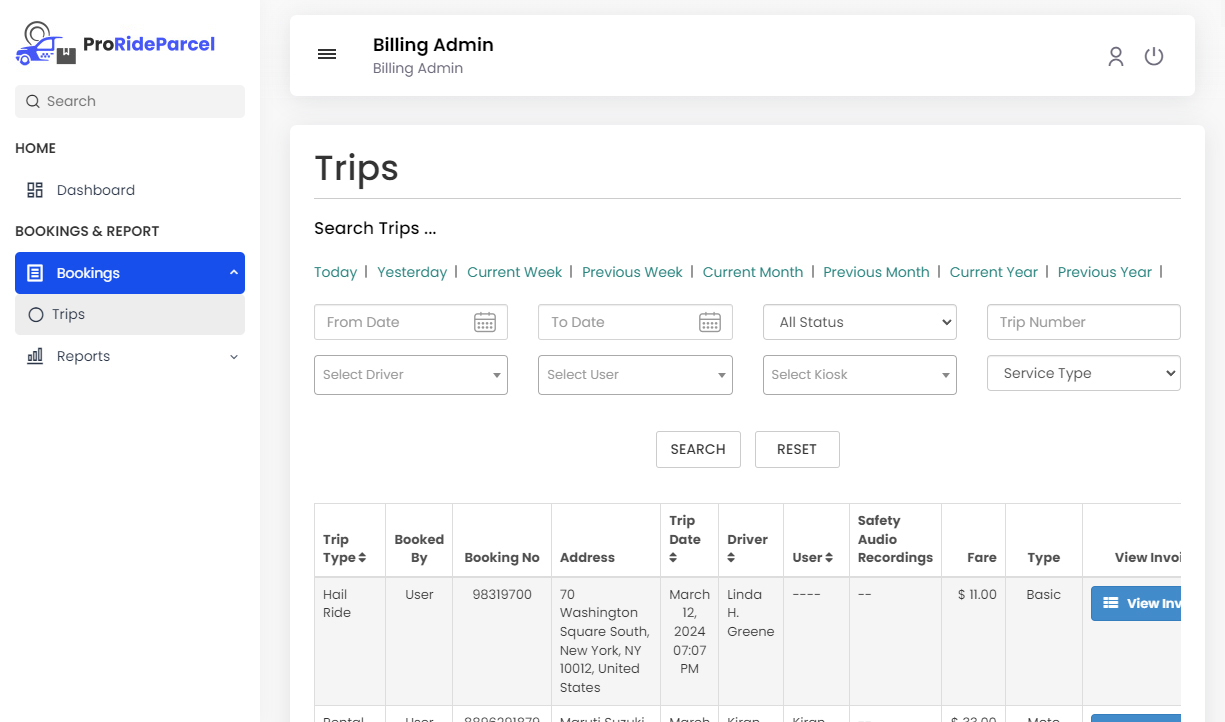The width and height of the screenshot is (1225, 722).
Task: Click the Dashboard grid icon
Action: click(x=35, y=190)
